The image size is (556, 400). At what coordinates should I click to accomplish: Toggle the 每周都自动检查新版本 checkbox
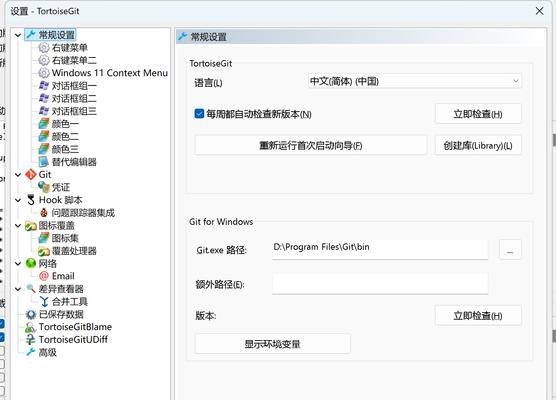coord(199,114)
